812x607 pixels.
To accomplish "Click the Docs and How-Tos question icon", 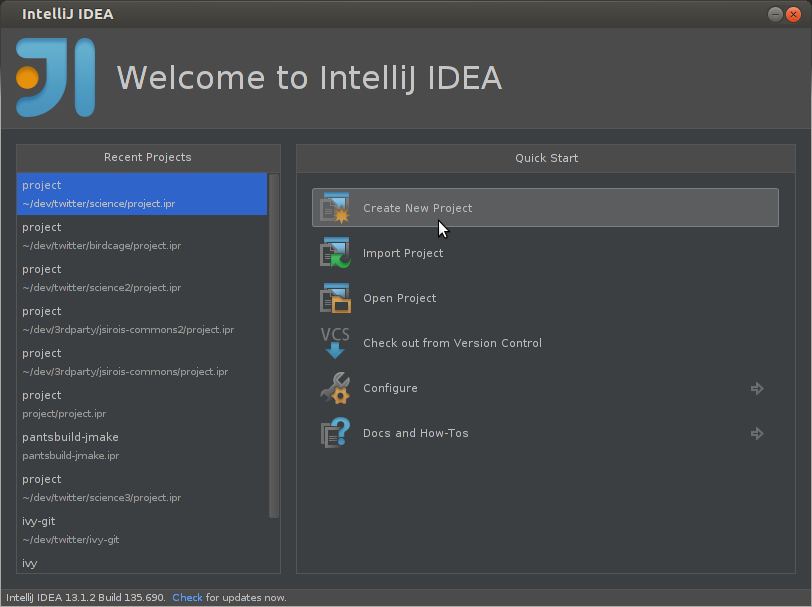I will tap(335, 433).
